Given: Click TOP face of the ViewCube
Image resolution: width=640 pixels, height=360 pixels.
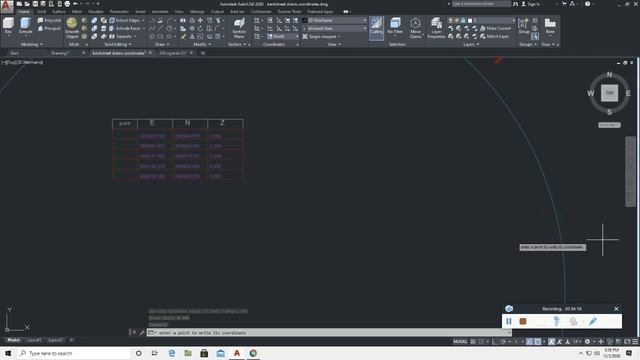Looking at the screenshot, I should (609, 93).
